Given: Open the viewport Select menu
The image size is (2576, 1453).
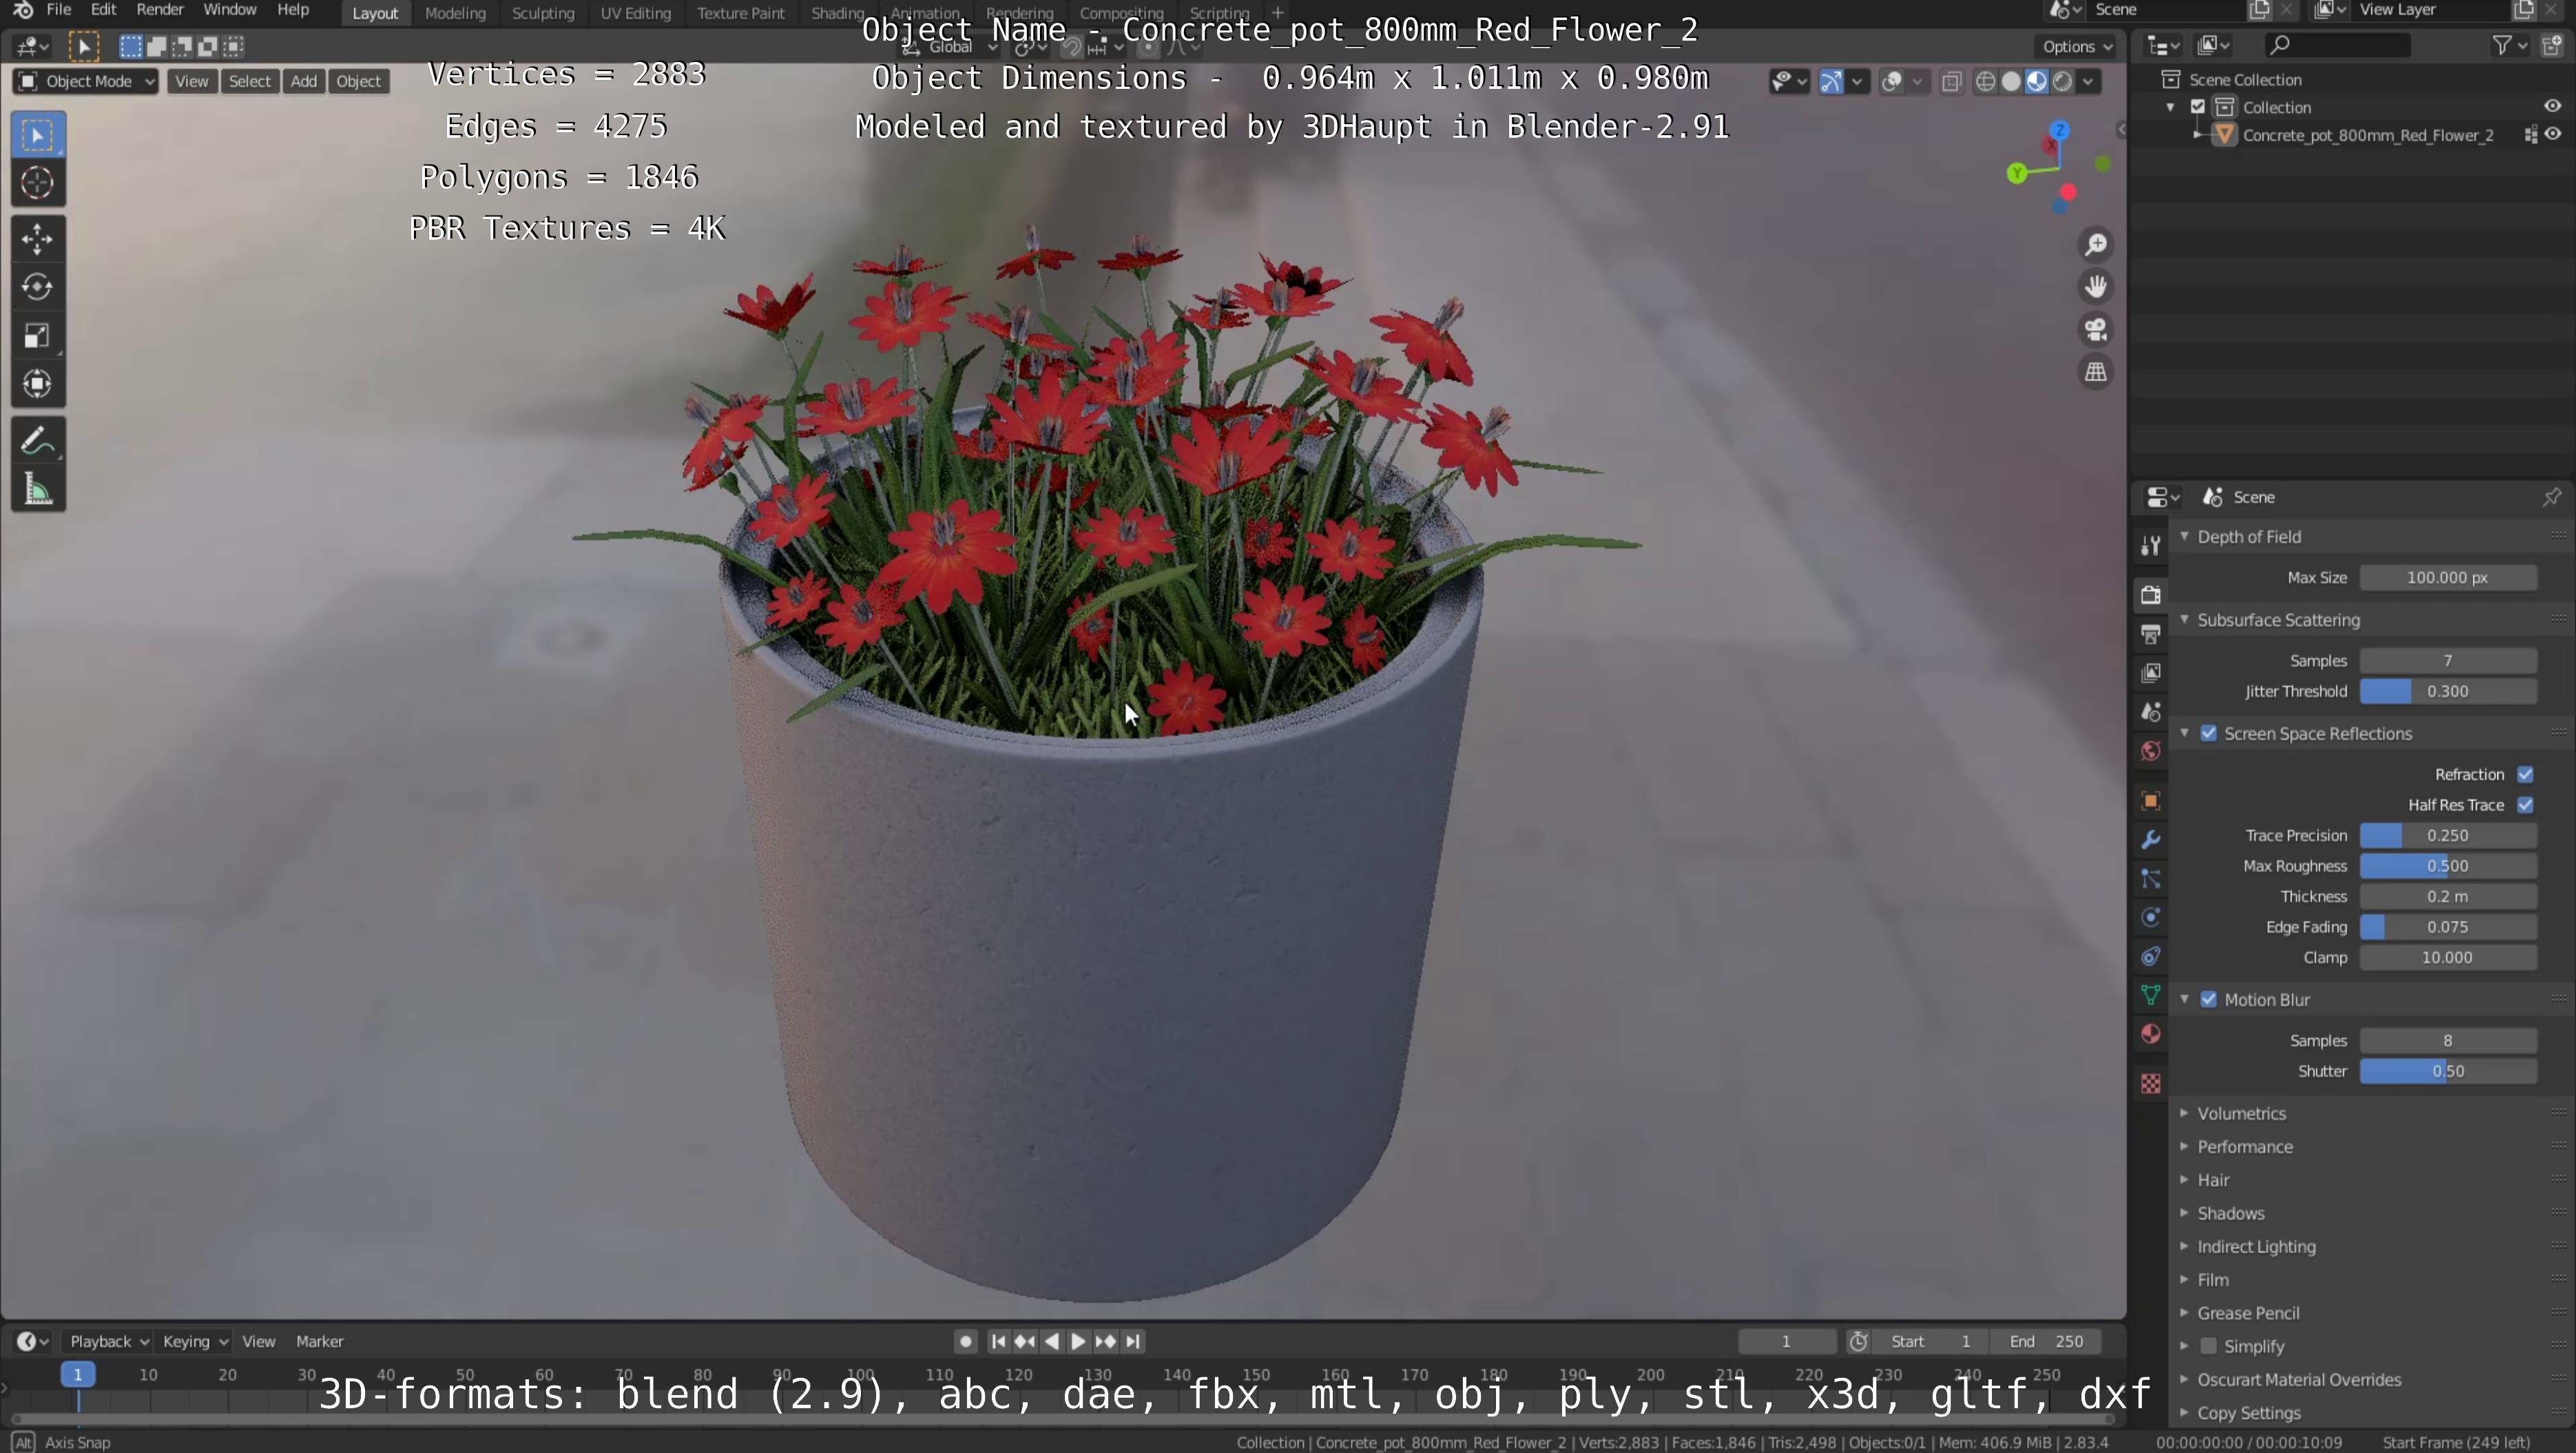Looking at the screenshot, I should coord(250,82).
